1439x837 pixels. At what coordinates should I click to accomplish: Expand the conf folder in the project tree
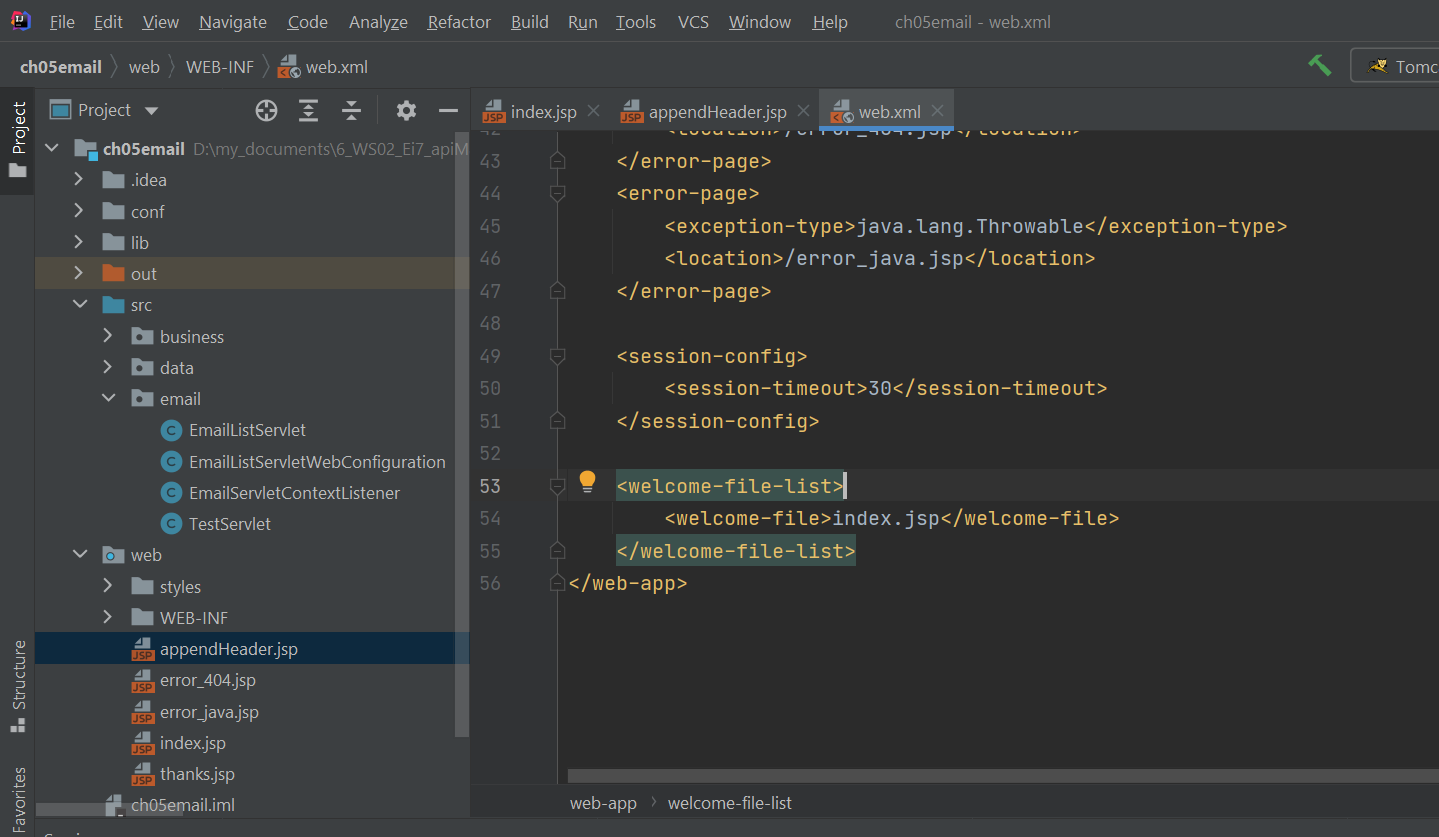tap(80, 210)
